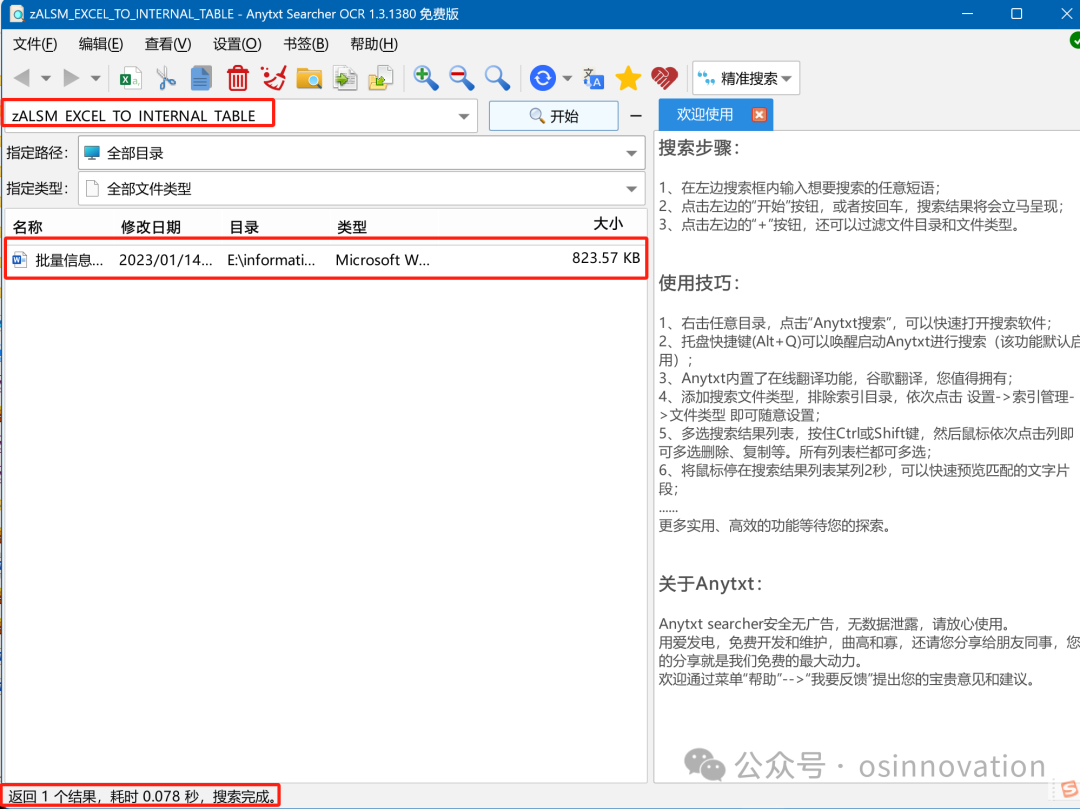Sort by the 目录 column header
Image resolution: width=1080 pixels, height=809 pixels.
(x=244, y=227)
